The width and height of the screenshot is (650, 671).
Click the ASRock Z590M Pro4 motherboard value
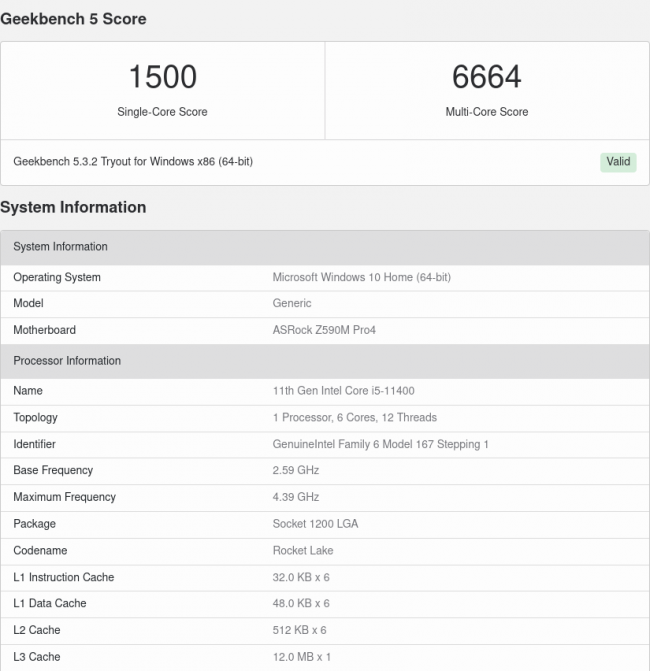(x=324, y=330)
